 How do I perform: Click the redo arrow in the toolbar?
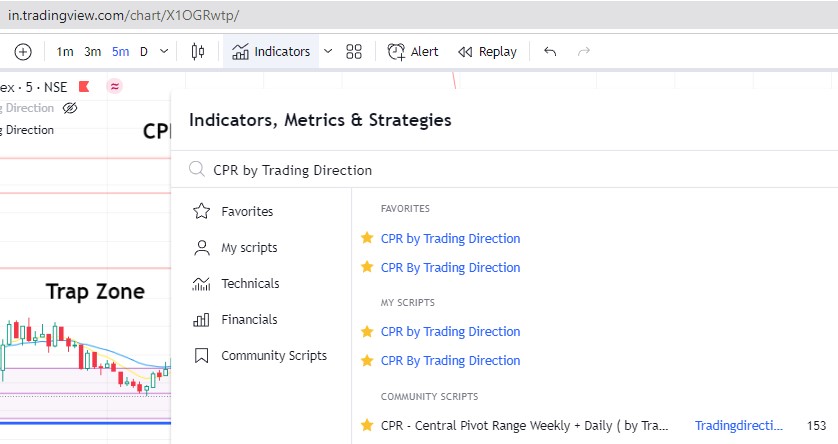pyautogui.click(x=584, y=52)
